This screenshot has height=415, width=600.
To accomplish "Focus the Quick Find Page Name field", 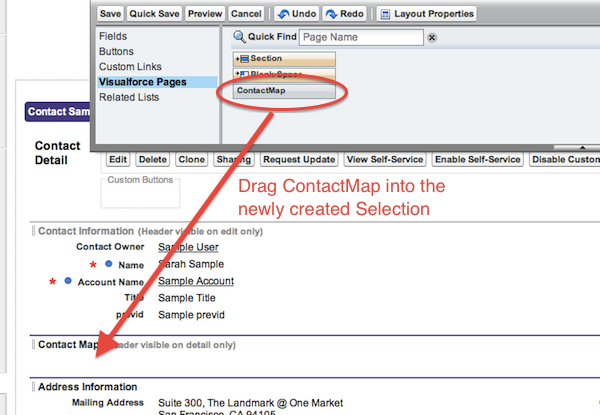I will click(361, 37).
